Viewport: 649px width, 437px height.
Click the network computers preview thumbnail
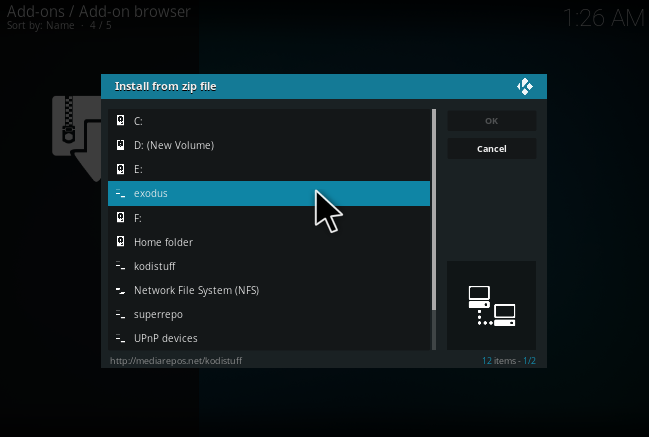click(492, 305)
